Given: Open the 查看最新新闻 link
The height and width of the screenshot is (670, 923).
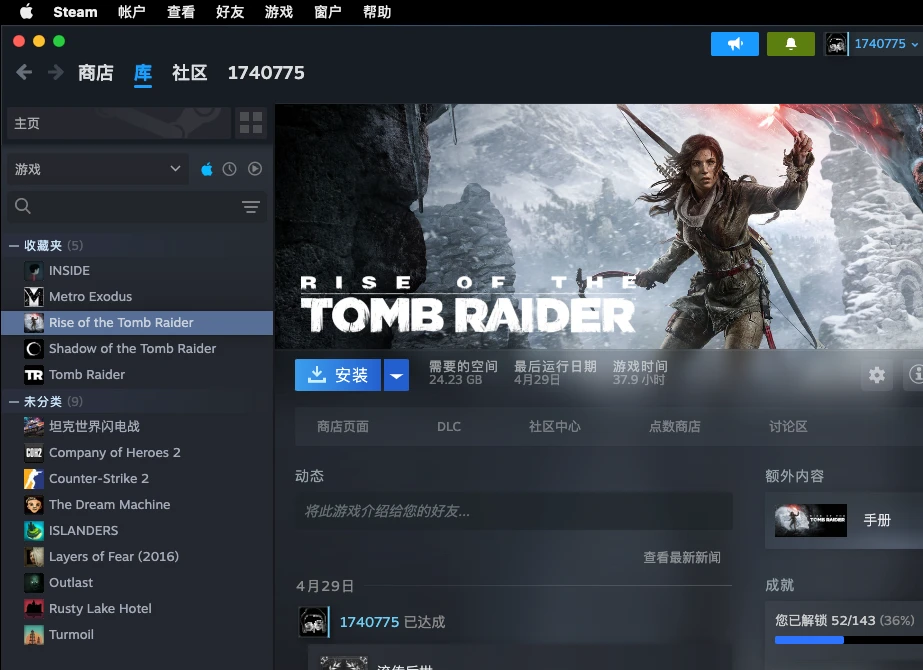Looking at the screenshot, I should [x=681, y=557].
